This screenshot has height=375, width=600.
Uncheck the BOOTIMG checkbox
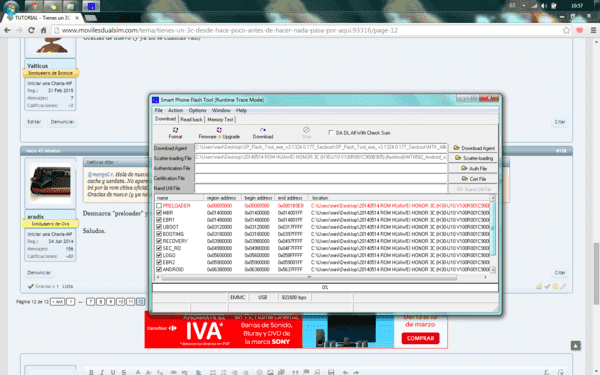pyautogui.click(x=159, y=234)
